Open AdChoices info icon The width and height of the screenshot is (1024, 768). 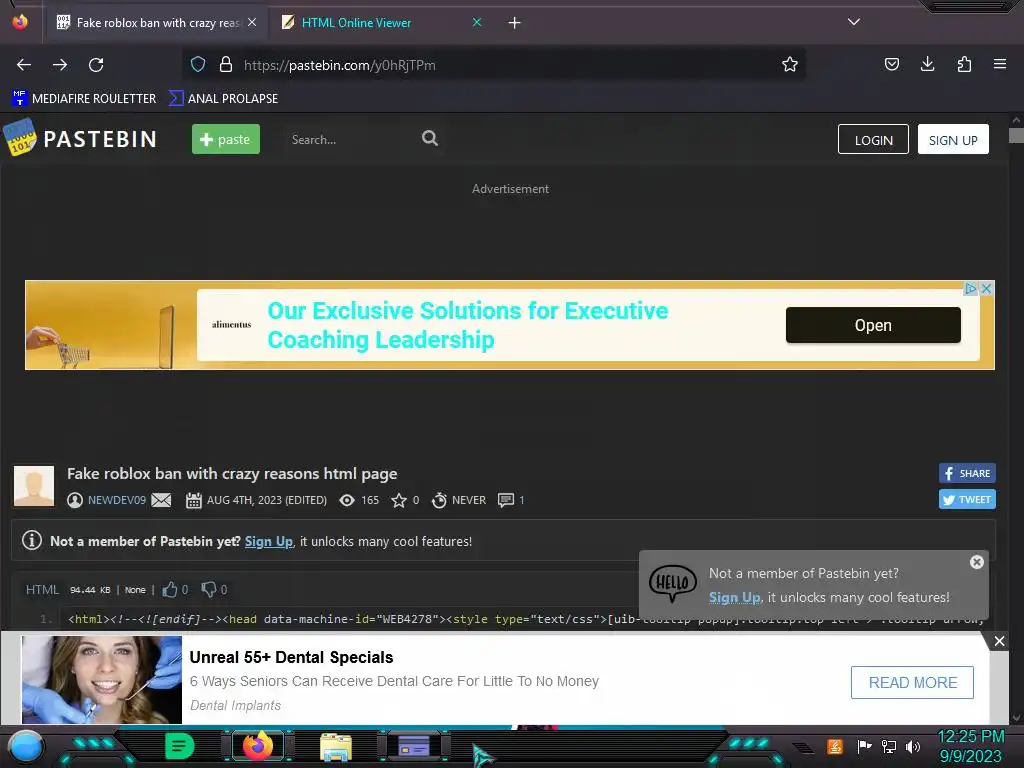pos(971,288)
